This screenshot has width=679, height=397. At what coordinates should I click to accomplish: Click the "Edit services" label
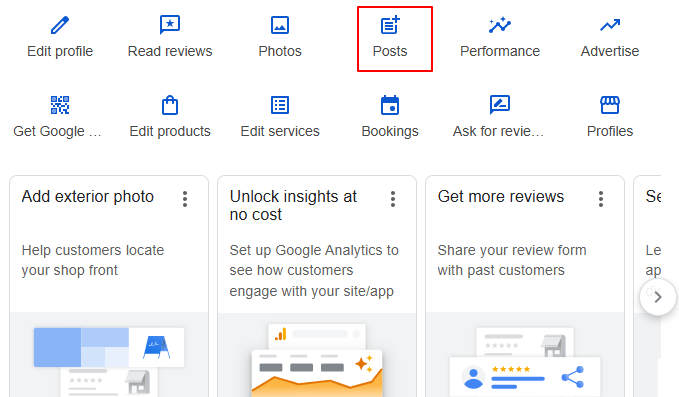tap(280, 131)
